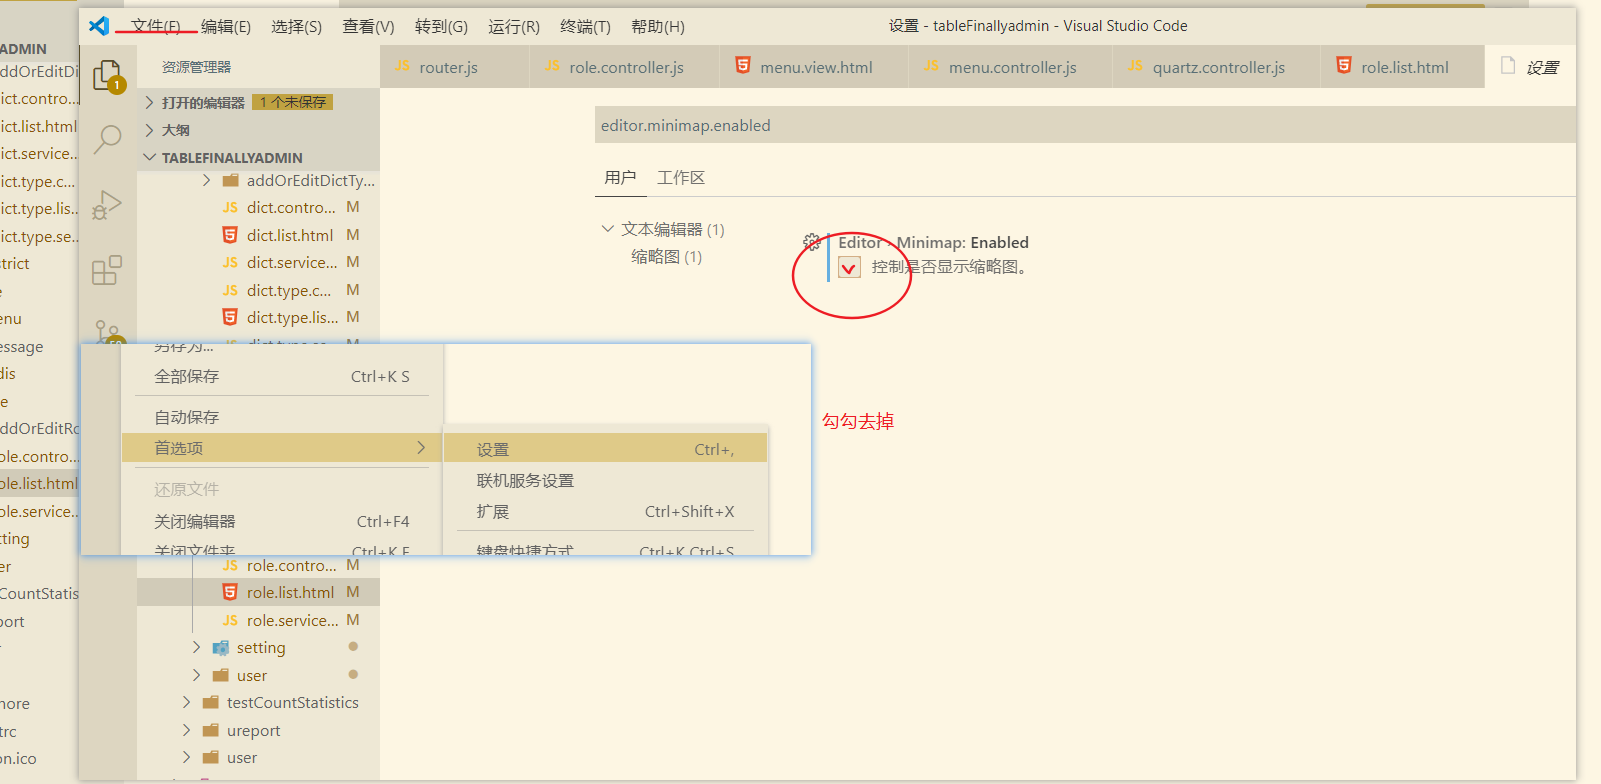Switch to the 工作区 settings tab
The image size is (1601, 784).
(681, 177)
